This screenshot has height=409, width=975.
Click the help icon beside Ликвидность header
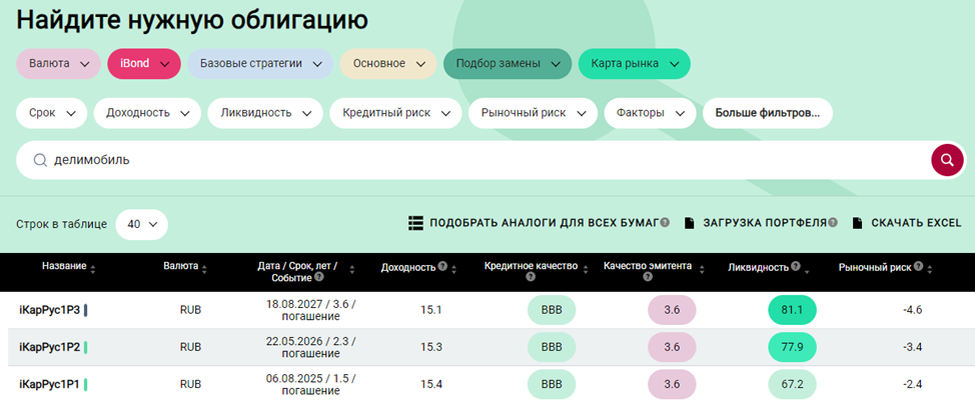coord(797,267)
